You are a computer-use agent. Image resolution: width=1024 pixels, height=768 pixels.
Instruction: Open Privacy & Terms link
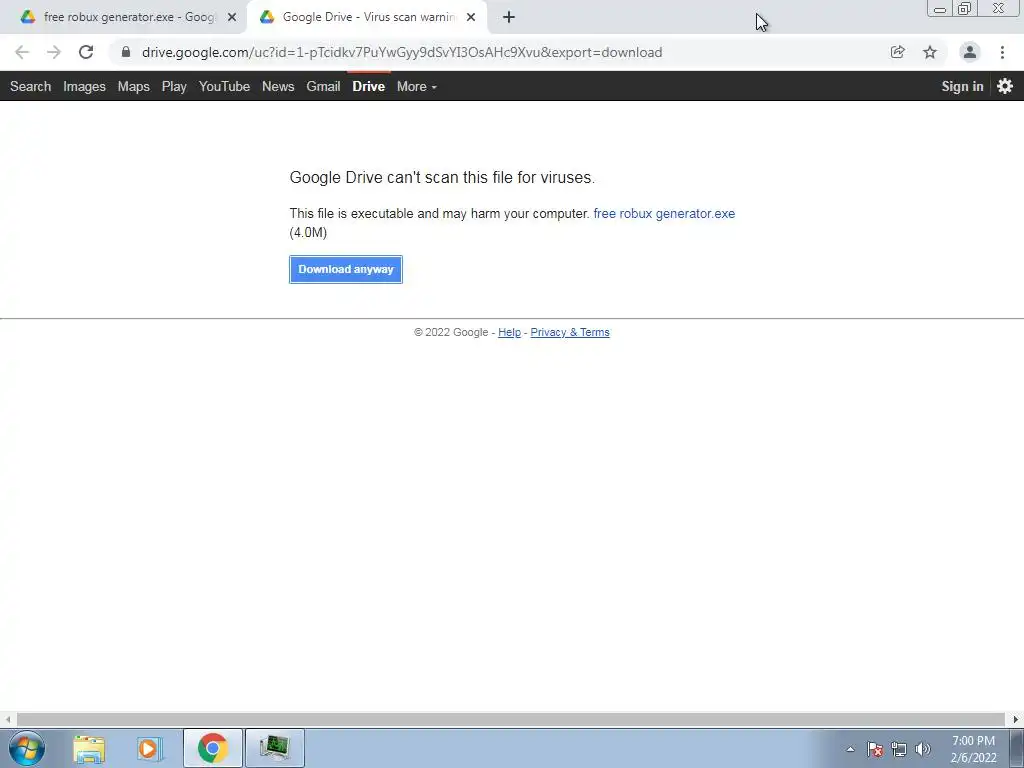click(x=570, y=332)
